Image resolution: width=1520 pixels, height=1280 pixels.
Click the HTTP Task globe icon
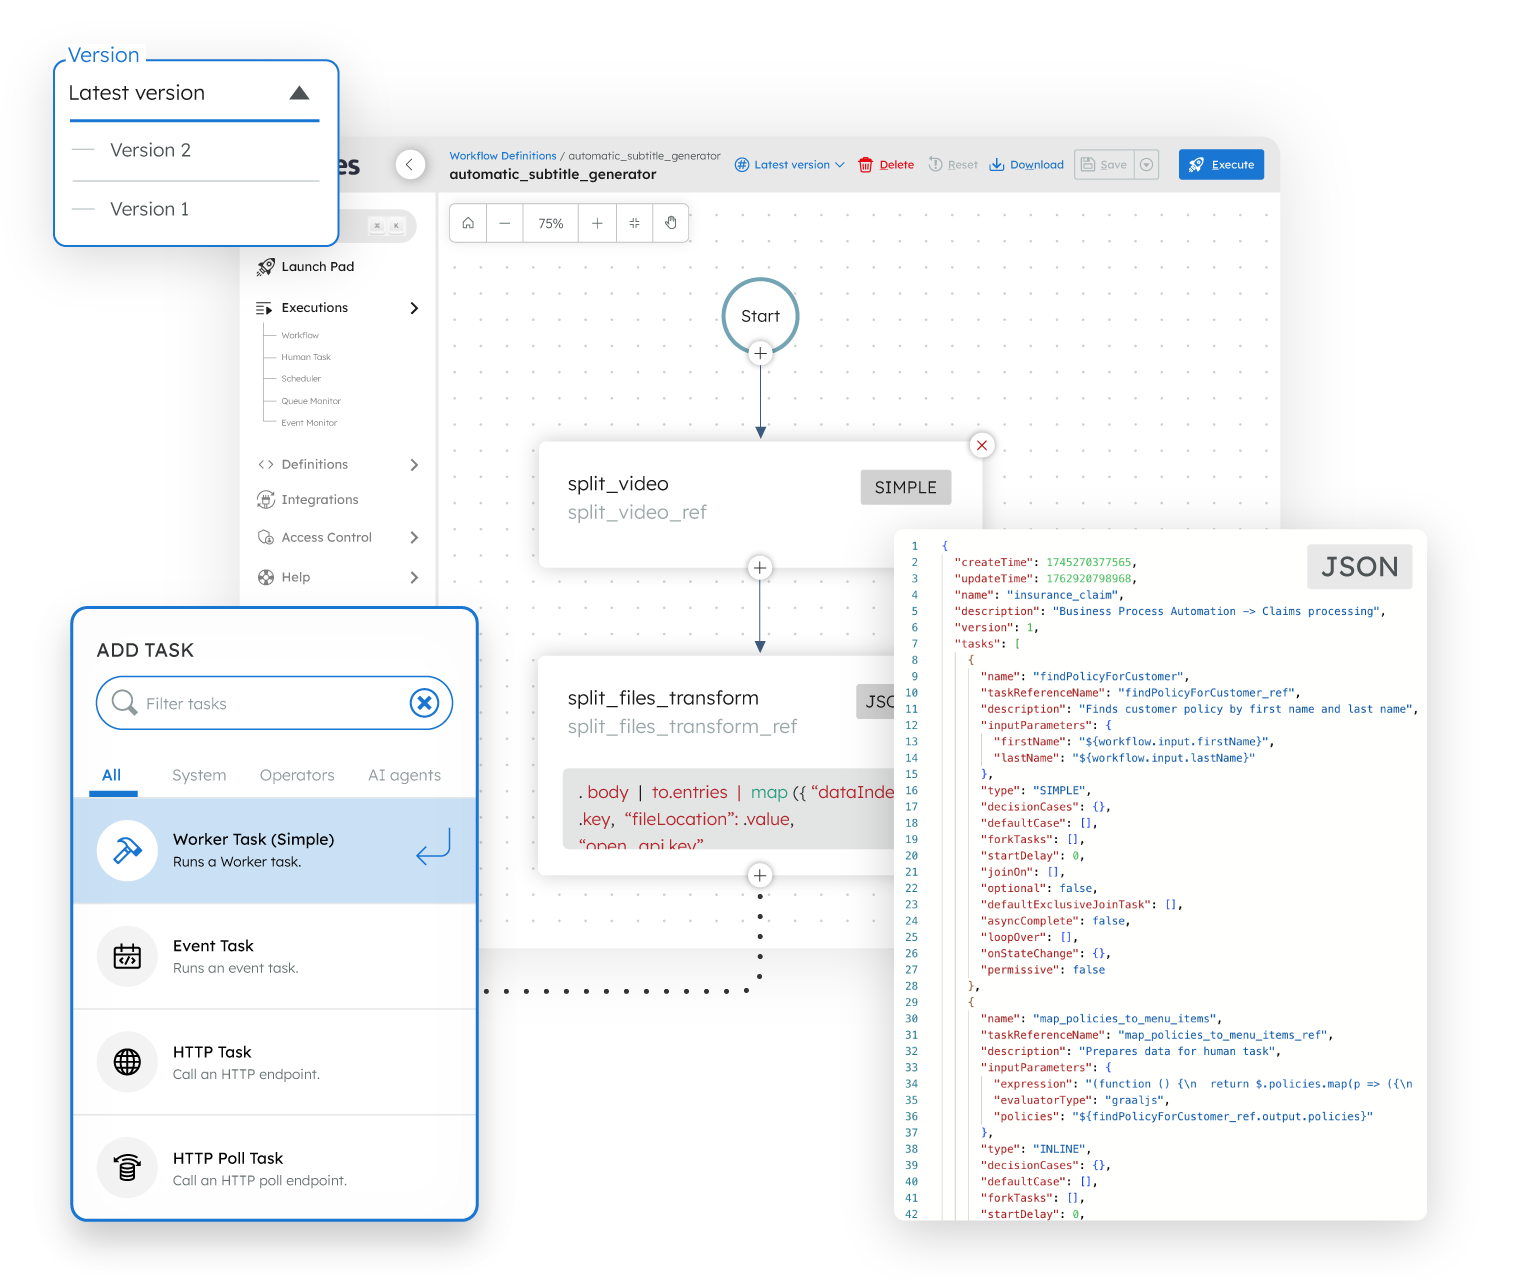click(x=127, y=1062)
